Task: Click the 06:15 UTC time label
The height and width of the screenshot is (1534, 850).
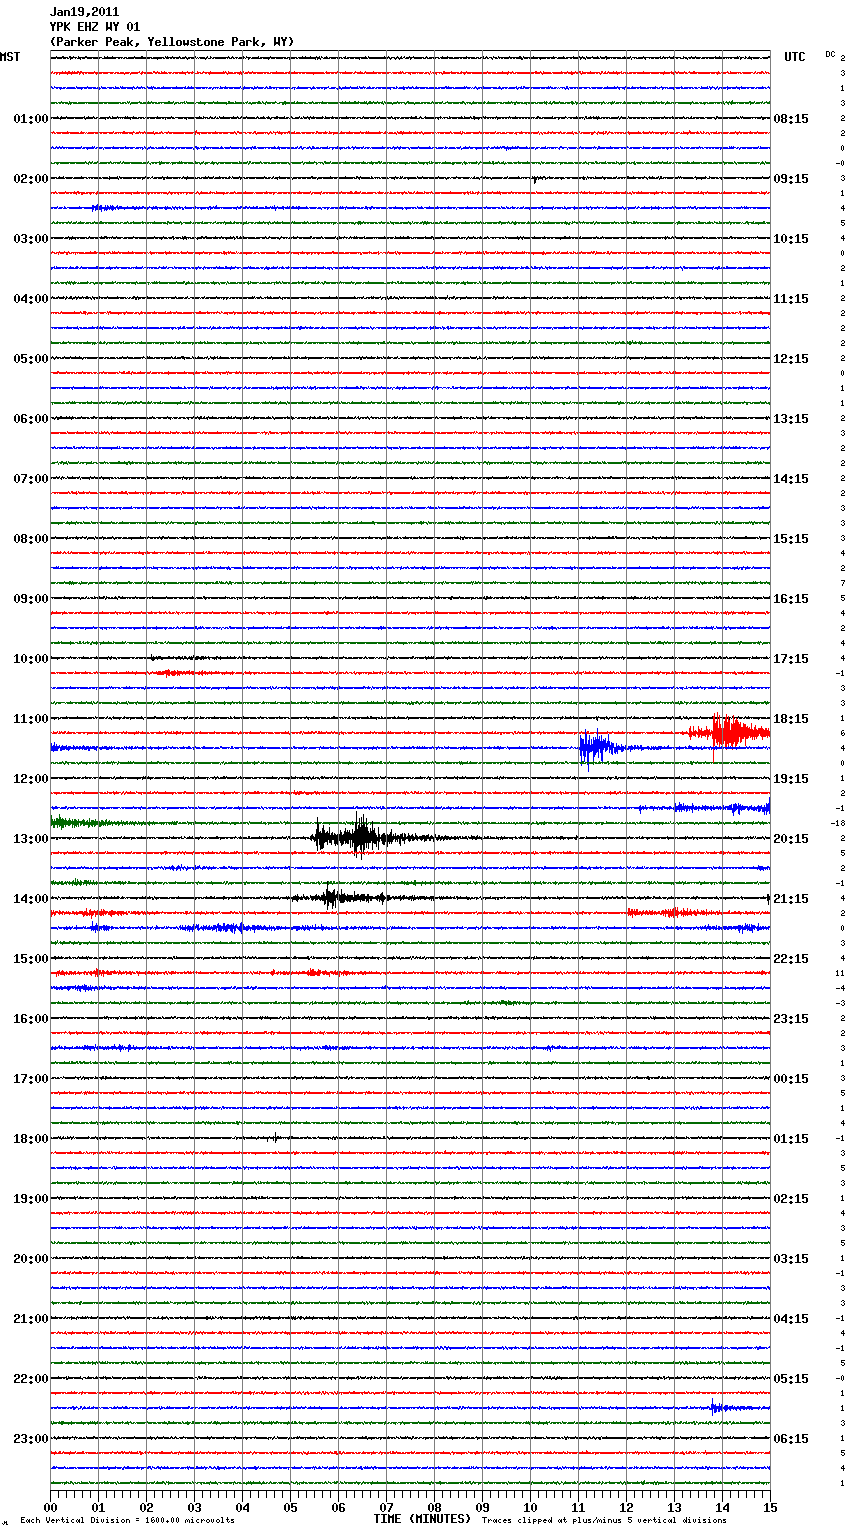Action: click(x=791, y=1439)
